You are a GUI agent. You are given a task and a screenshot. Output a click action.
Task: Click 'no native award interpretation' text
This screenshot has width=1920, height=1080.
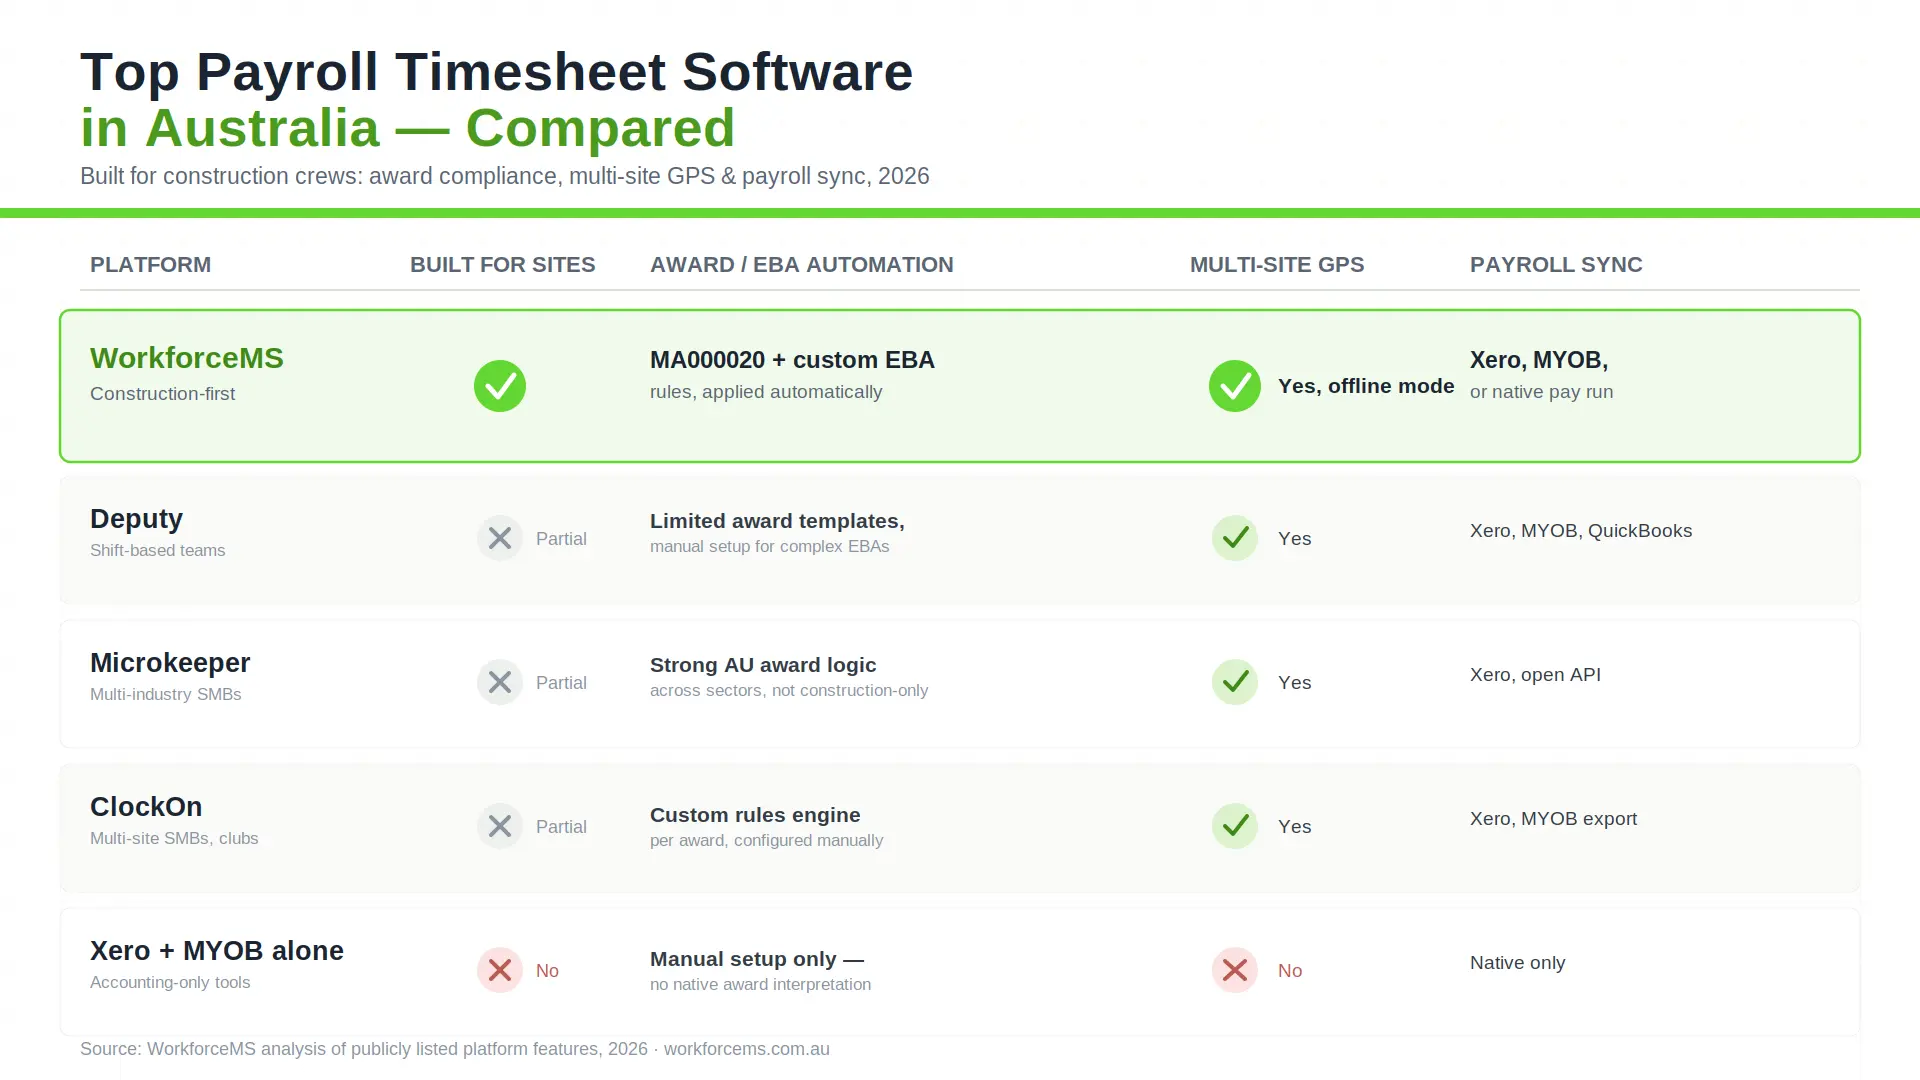pos(760,984)
